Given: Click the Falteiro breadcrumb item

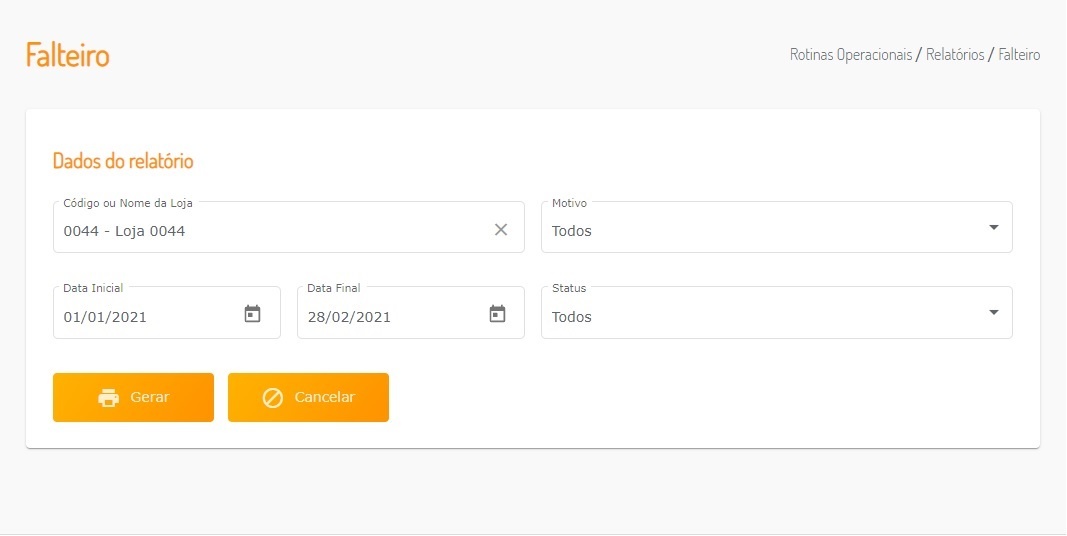Looking at the screenshot, I should [1019, 55].
